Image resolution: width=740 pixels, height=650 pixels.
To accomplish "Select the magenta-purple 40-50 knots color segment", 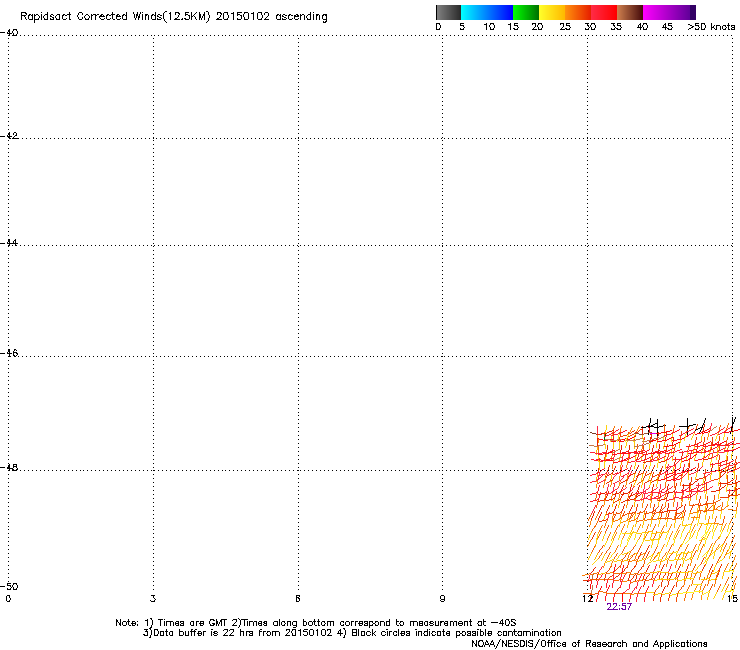I will 669,12.
